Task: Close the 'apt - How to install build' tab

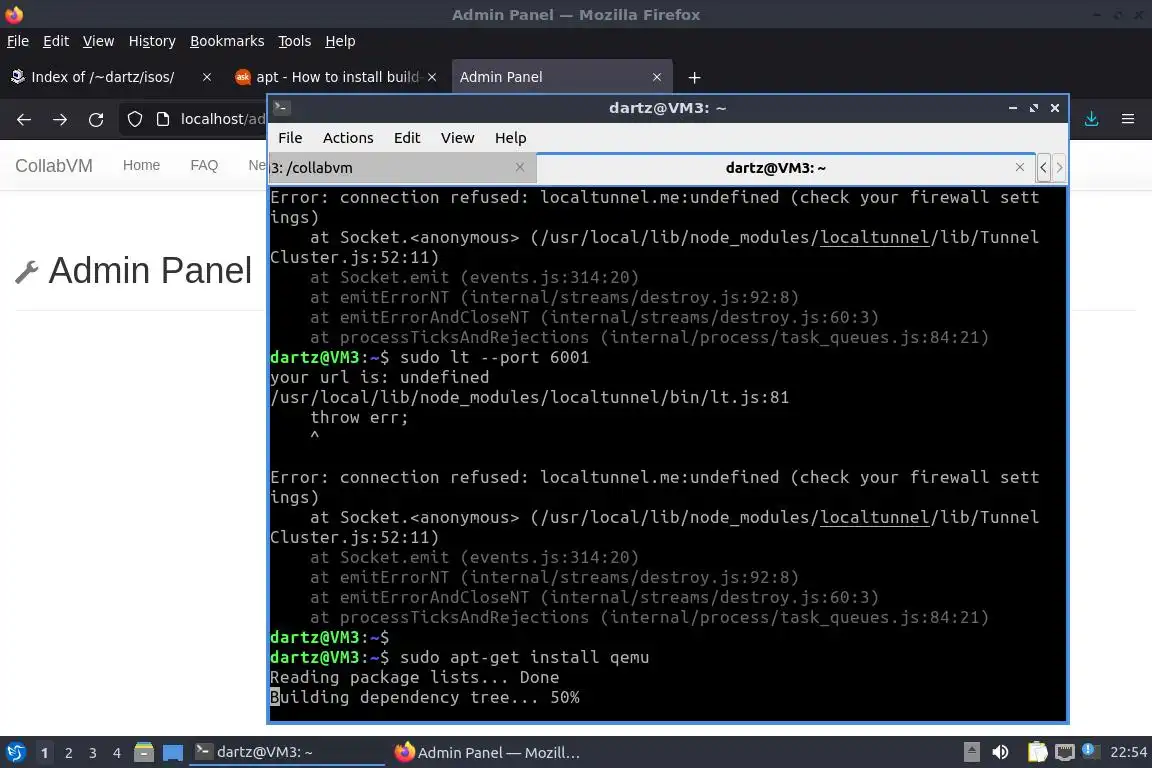Action: (432, 77)
